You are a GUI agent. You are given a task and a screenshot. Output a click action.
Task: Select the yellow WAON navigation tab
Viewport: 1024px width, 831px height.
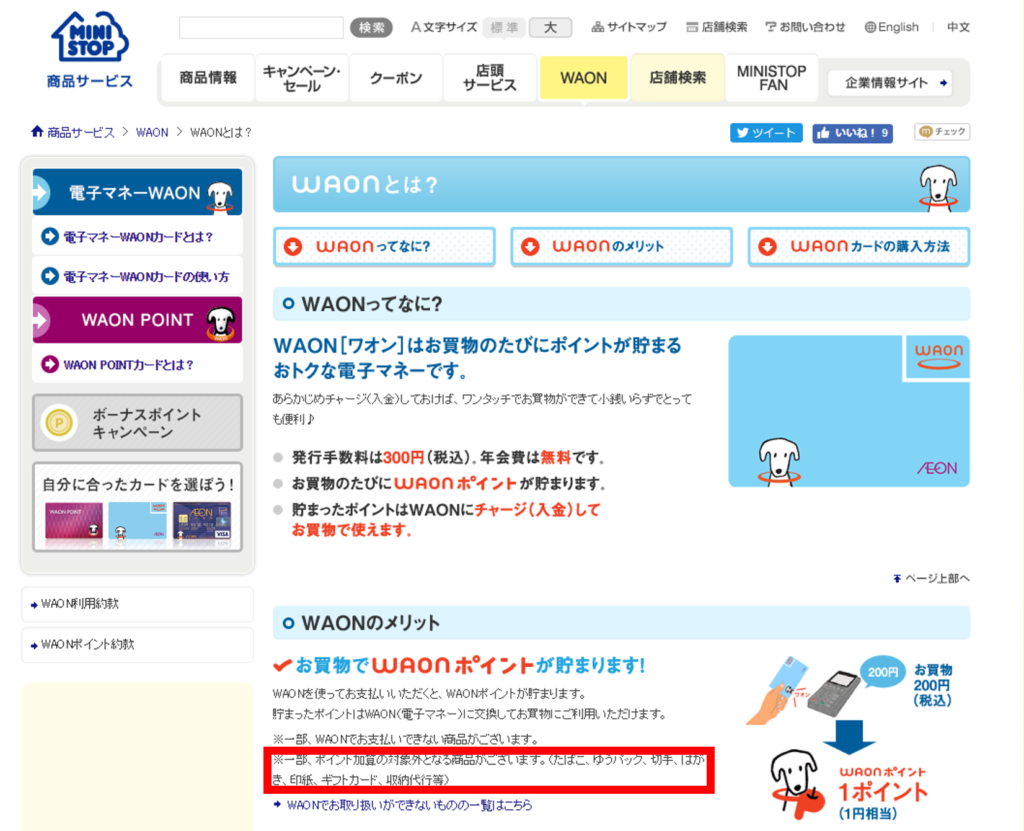coord(584,78)
